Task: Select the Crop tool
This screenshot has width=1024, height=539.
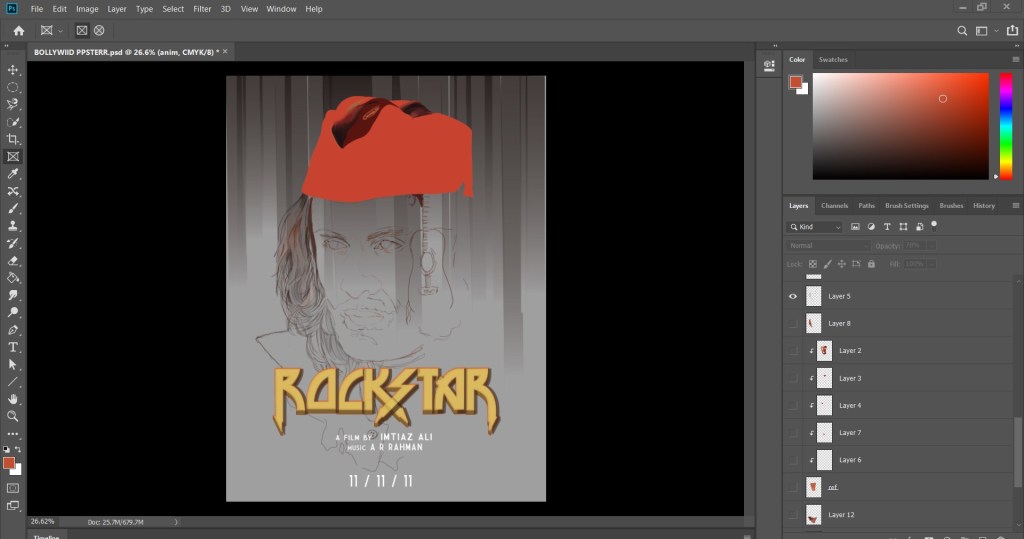Action: (13, 139)
